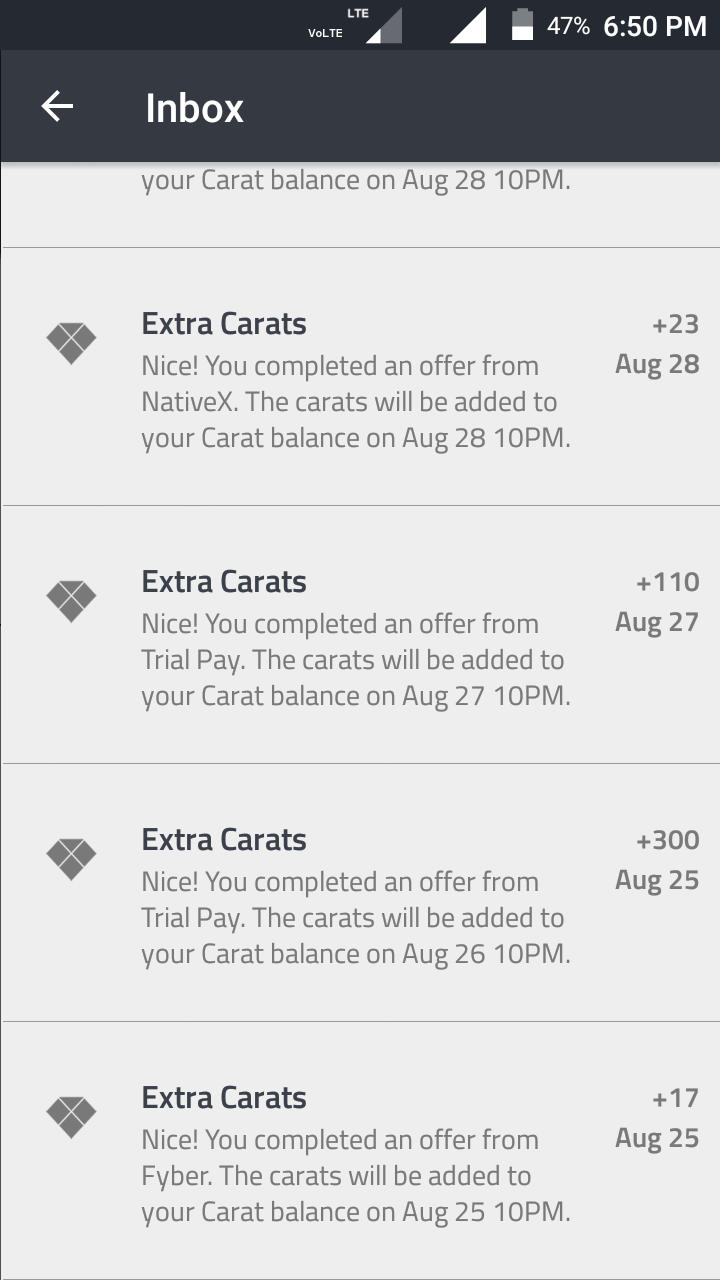The image size is (720, 1280).
Task: Open the partially visible top message
Action: coord(355,182)
